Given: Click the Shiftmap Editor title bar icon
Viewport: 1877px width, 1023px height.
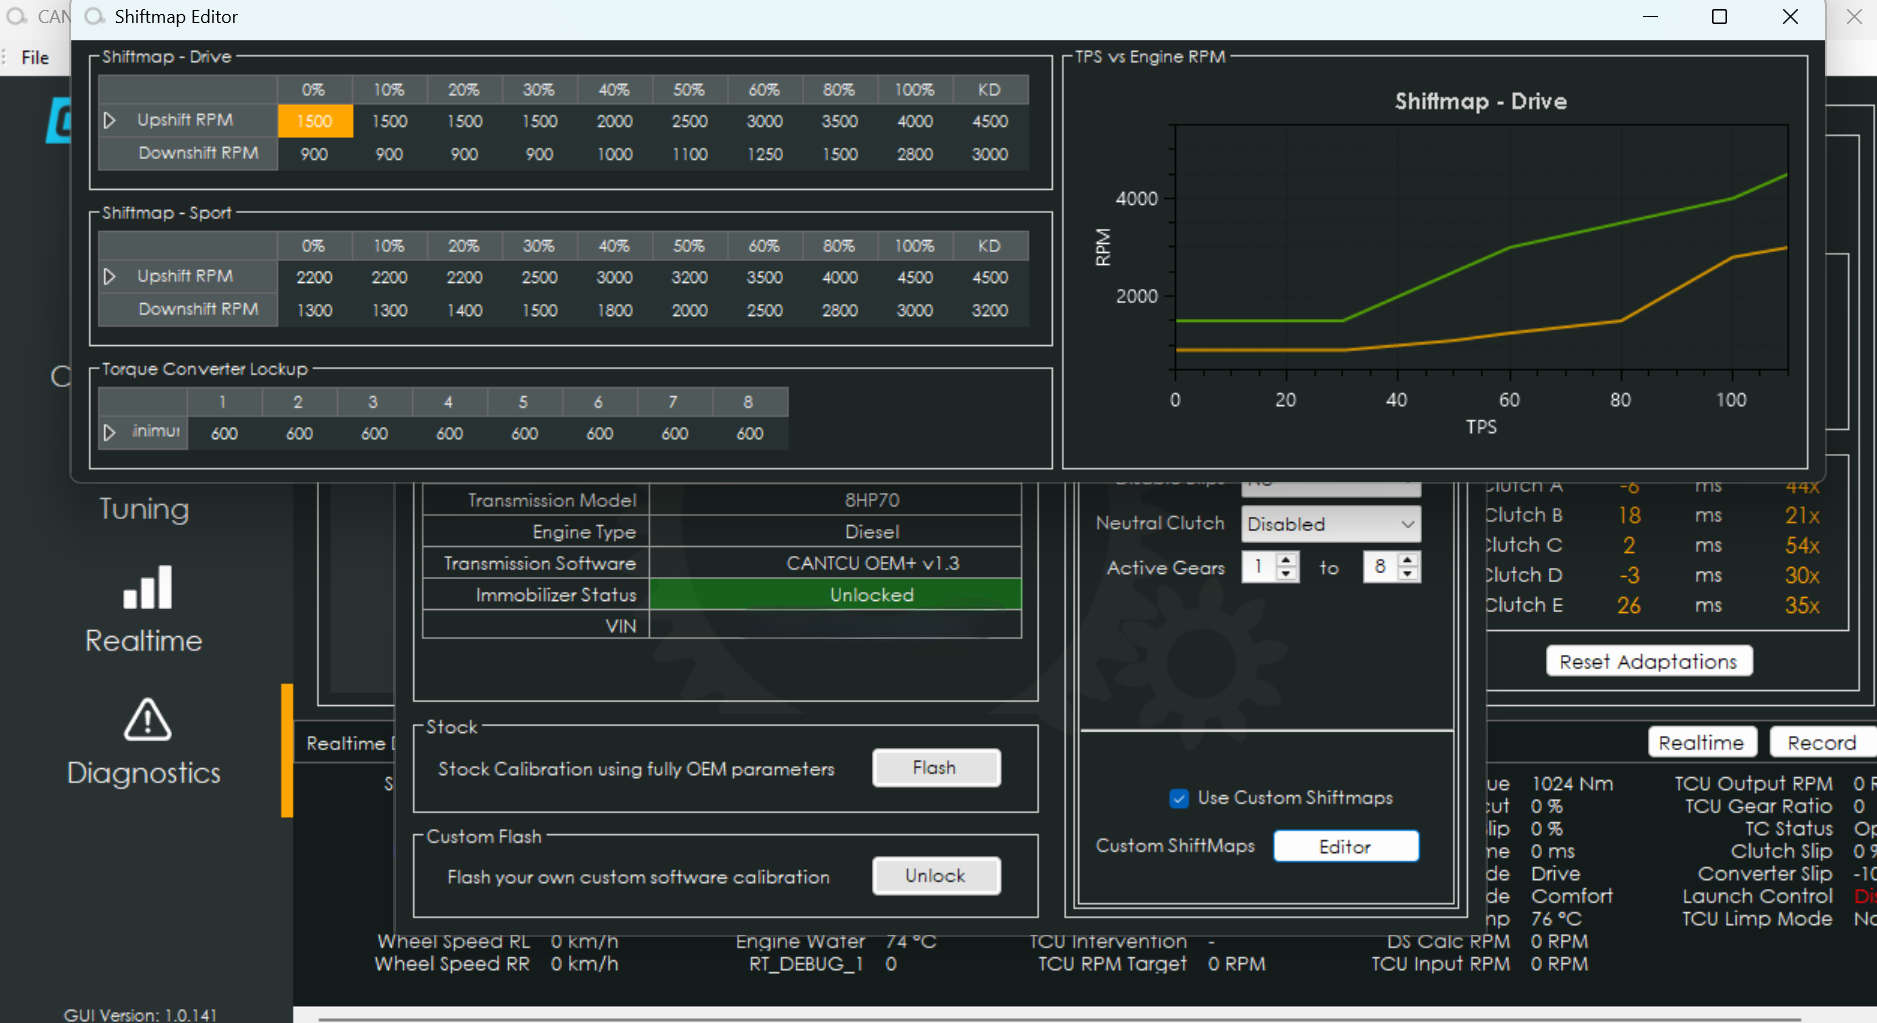Looking at the screenshot, I should [x=95, y=17].
